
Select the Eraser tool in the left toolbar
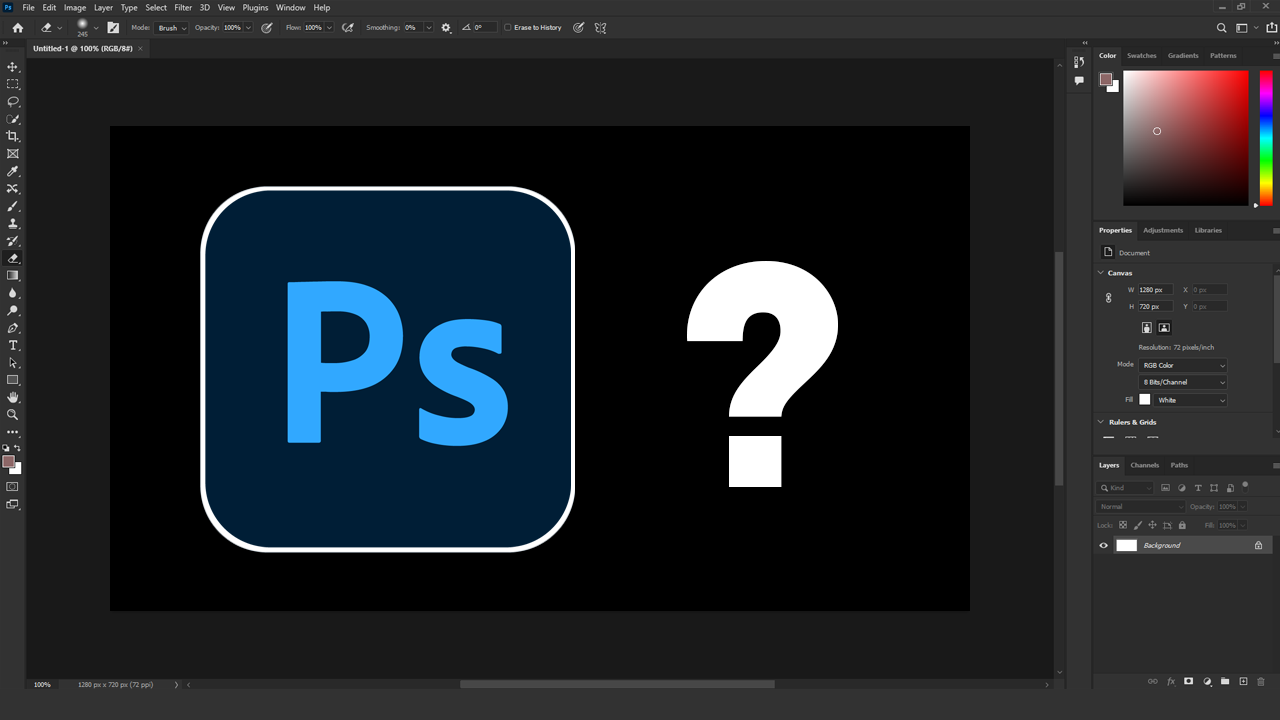coord(13,258)
